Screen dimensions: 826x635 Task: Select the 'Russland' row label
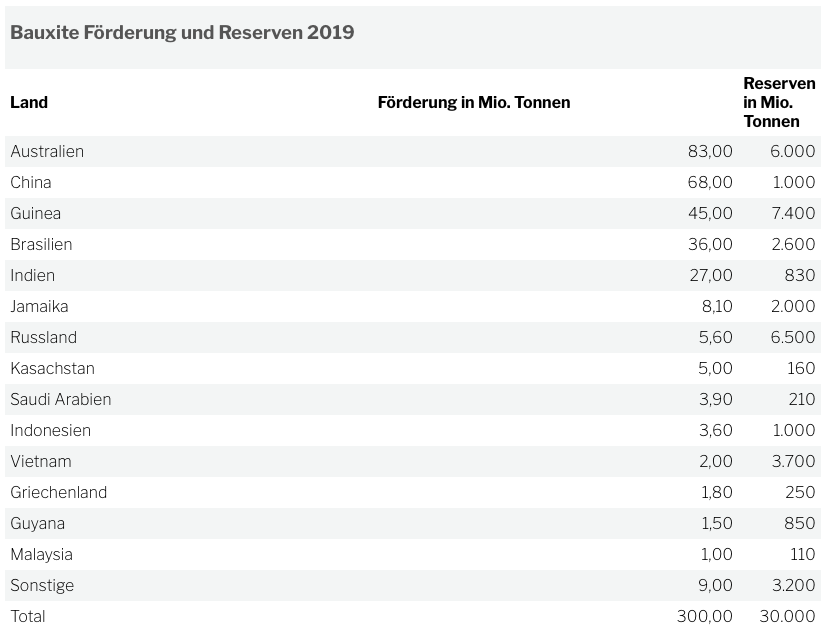click(43, 338)
